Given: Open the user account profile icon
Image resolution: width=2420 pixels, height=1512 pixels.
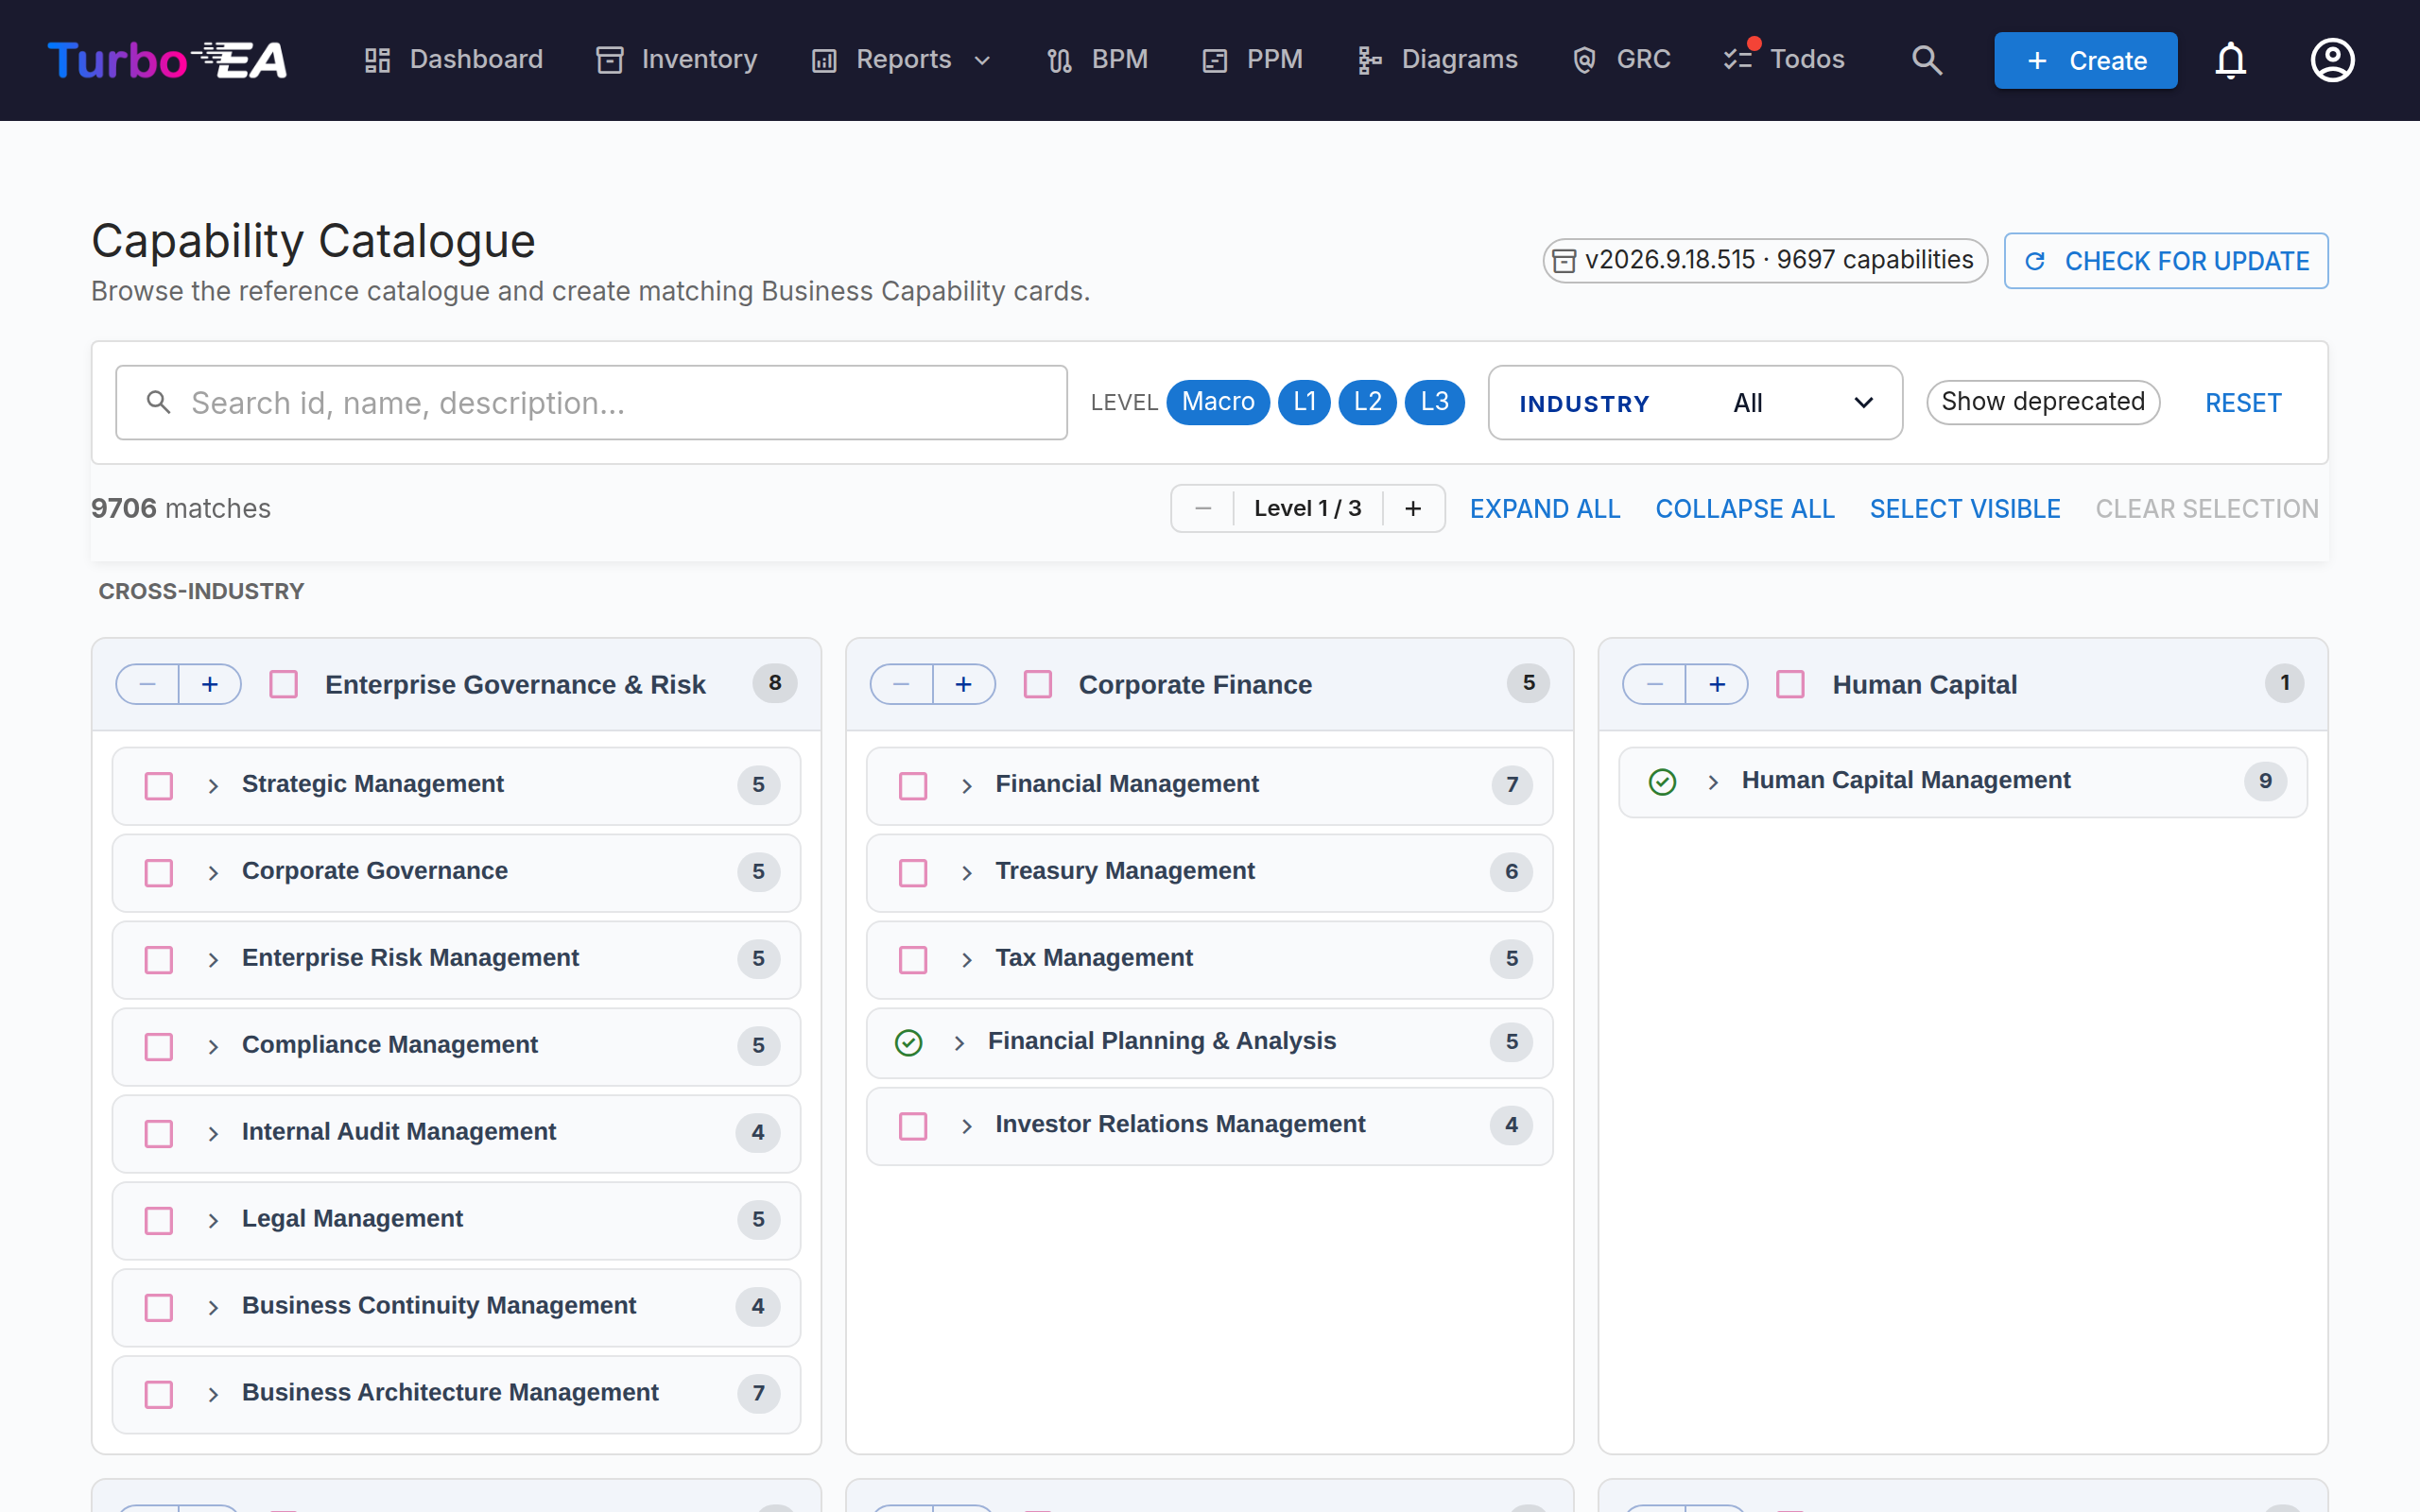Looking at the screenshot, I should point(2332,60).
